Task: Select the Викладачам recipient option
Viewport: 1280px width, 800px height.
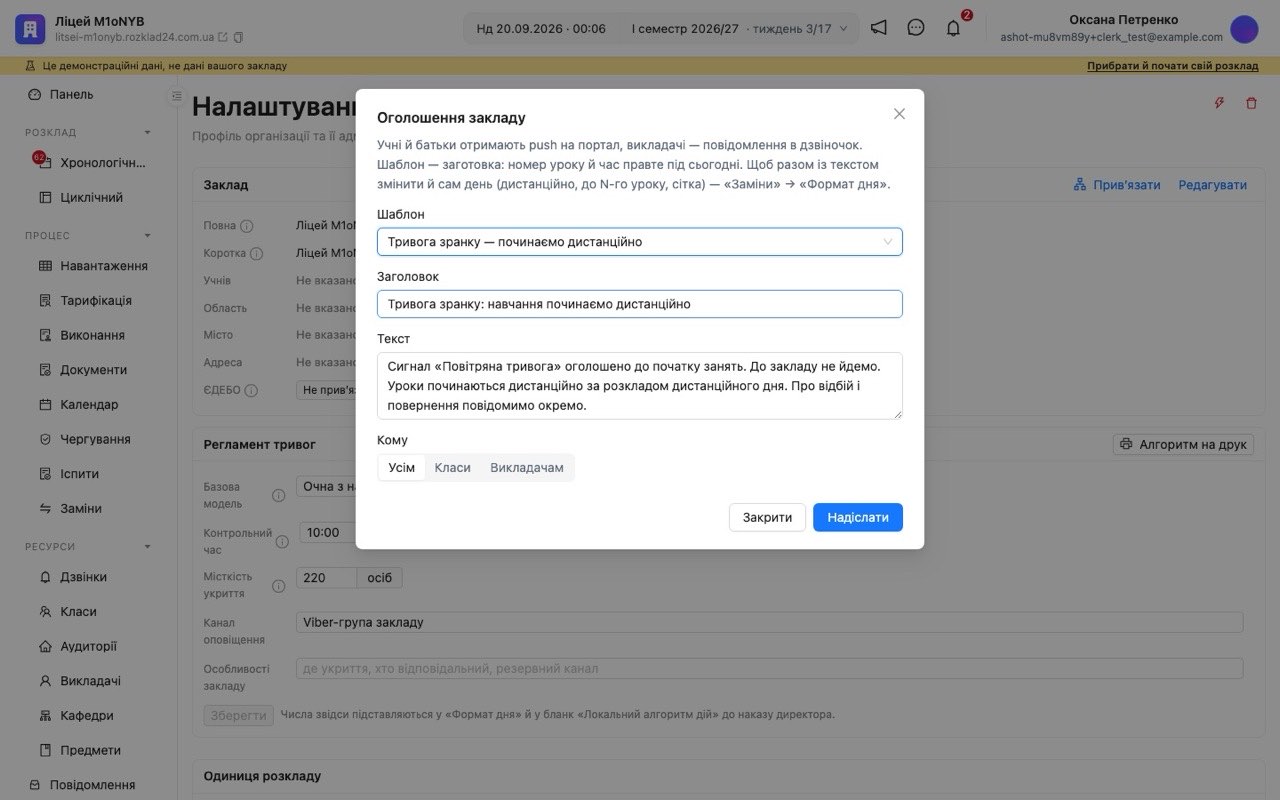Action: (x=527, y=468)
